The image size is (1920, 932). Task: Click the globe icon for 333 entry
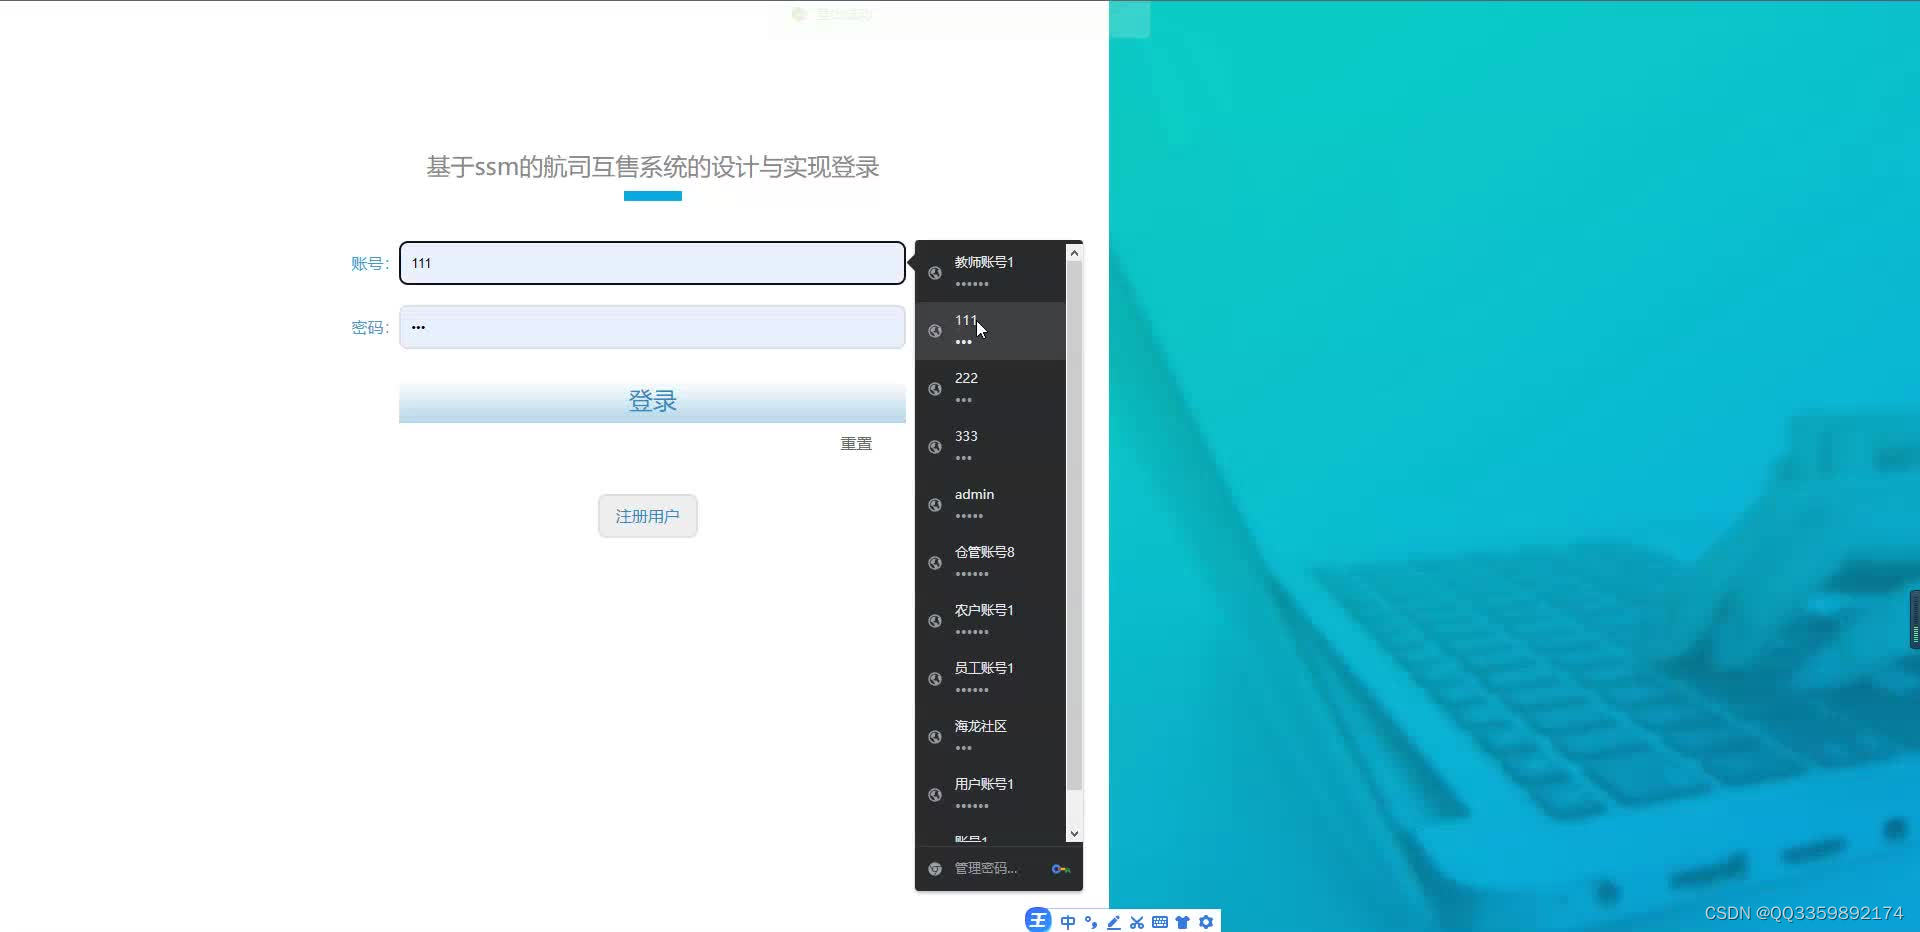click(935, 447)
